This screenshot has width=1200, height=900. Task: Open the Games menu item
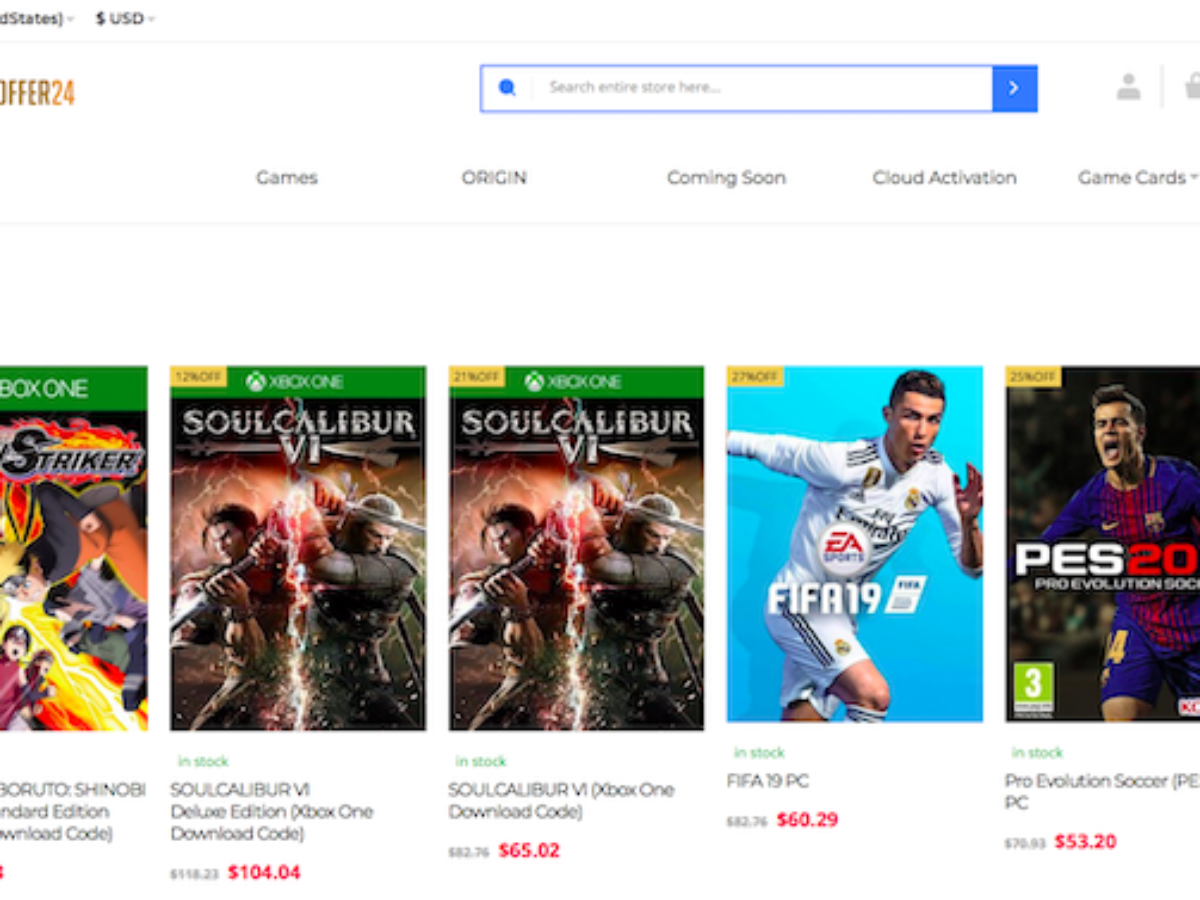(286, 178)
